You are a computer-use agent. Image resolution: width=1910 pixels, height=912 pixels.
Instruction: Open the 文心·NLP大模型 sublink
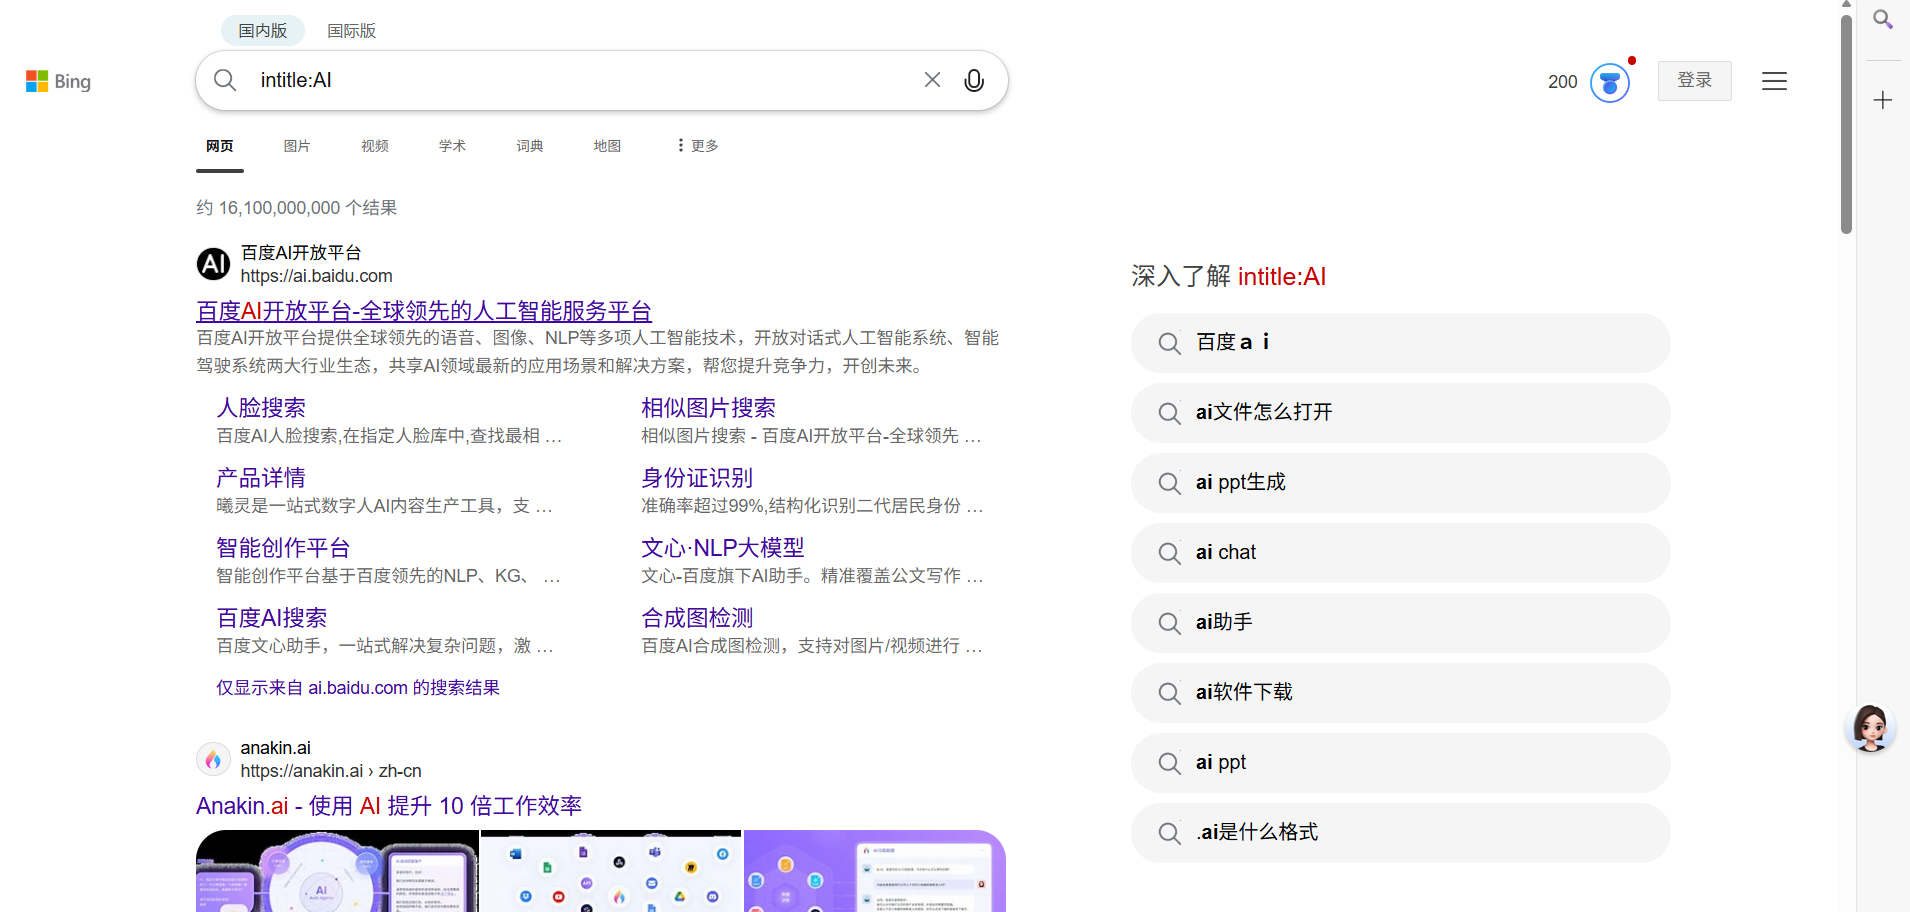pyautogui.click(x=723, y=548)
